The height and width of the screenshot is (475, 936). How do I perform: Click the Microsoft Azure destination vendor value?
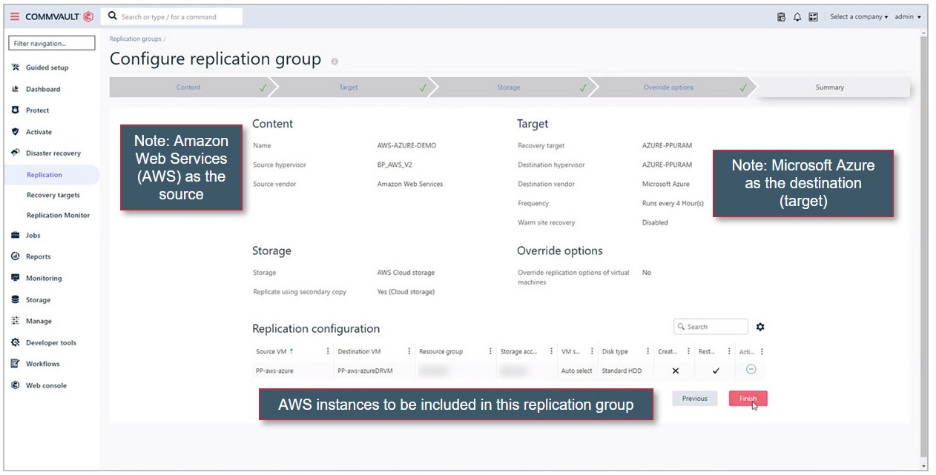666,184
